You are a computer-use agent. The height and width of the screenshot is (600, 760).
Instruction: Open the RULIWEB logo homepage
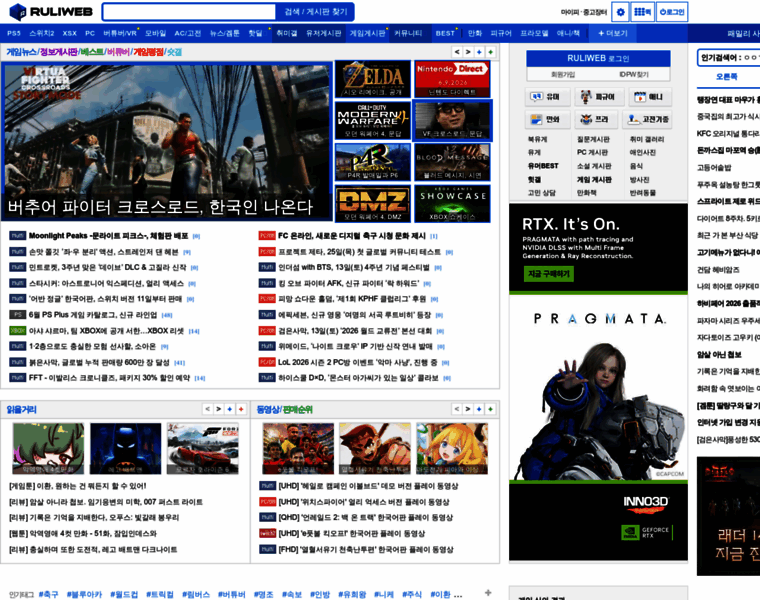click(x=51, y=12)
